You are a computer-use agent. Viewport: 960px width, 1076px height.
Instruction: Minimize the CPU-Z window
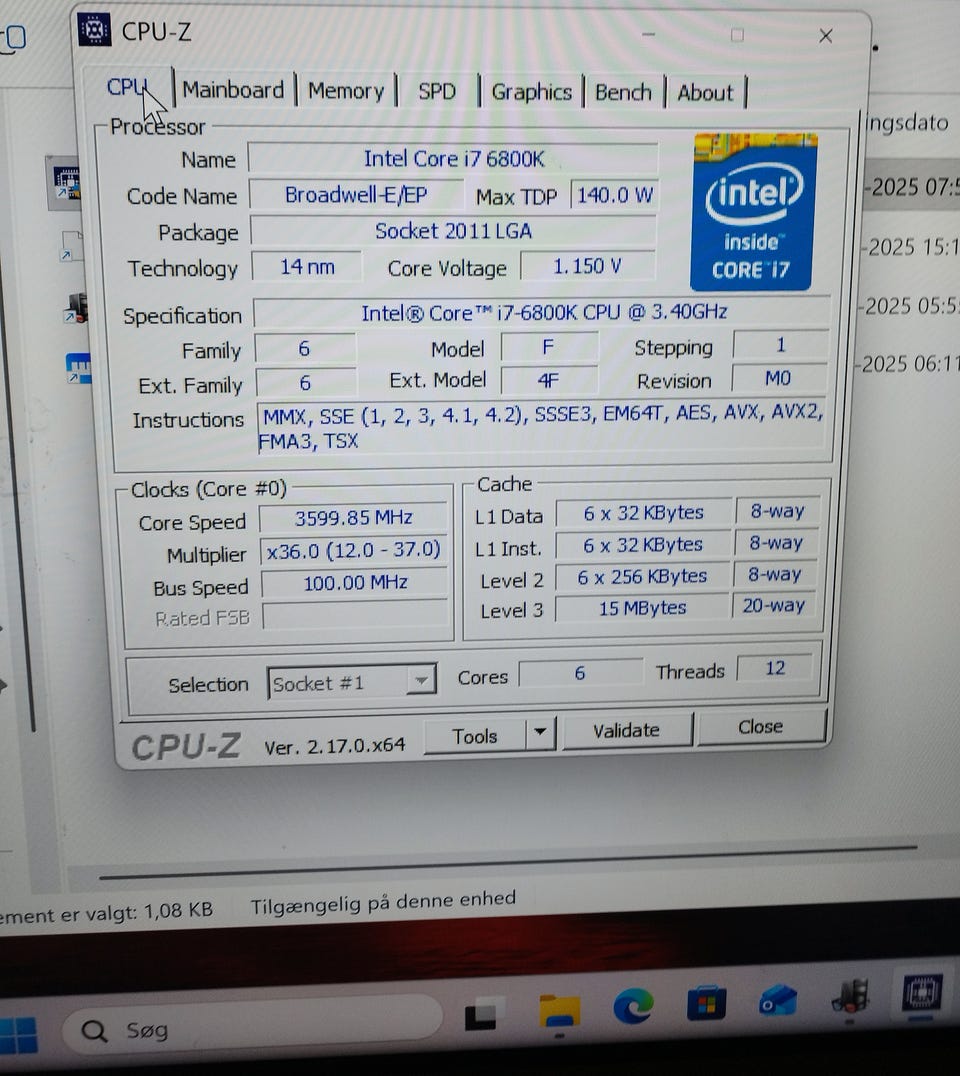tap(648, 34)
